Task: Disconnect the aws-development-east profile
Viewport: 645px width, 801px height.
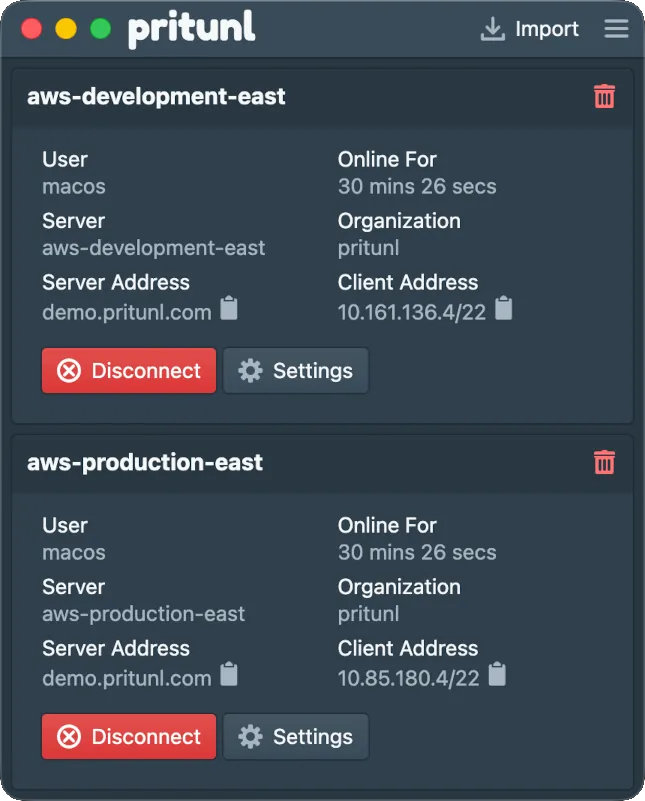Action: click(128, 370)
